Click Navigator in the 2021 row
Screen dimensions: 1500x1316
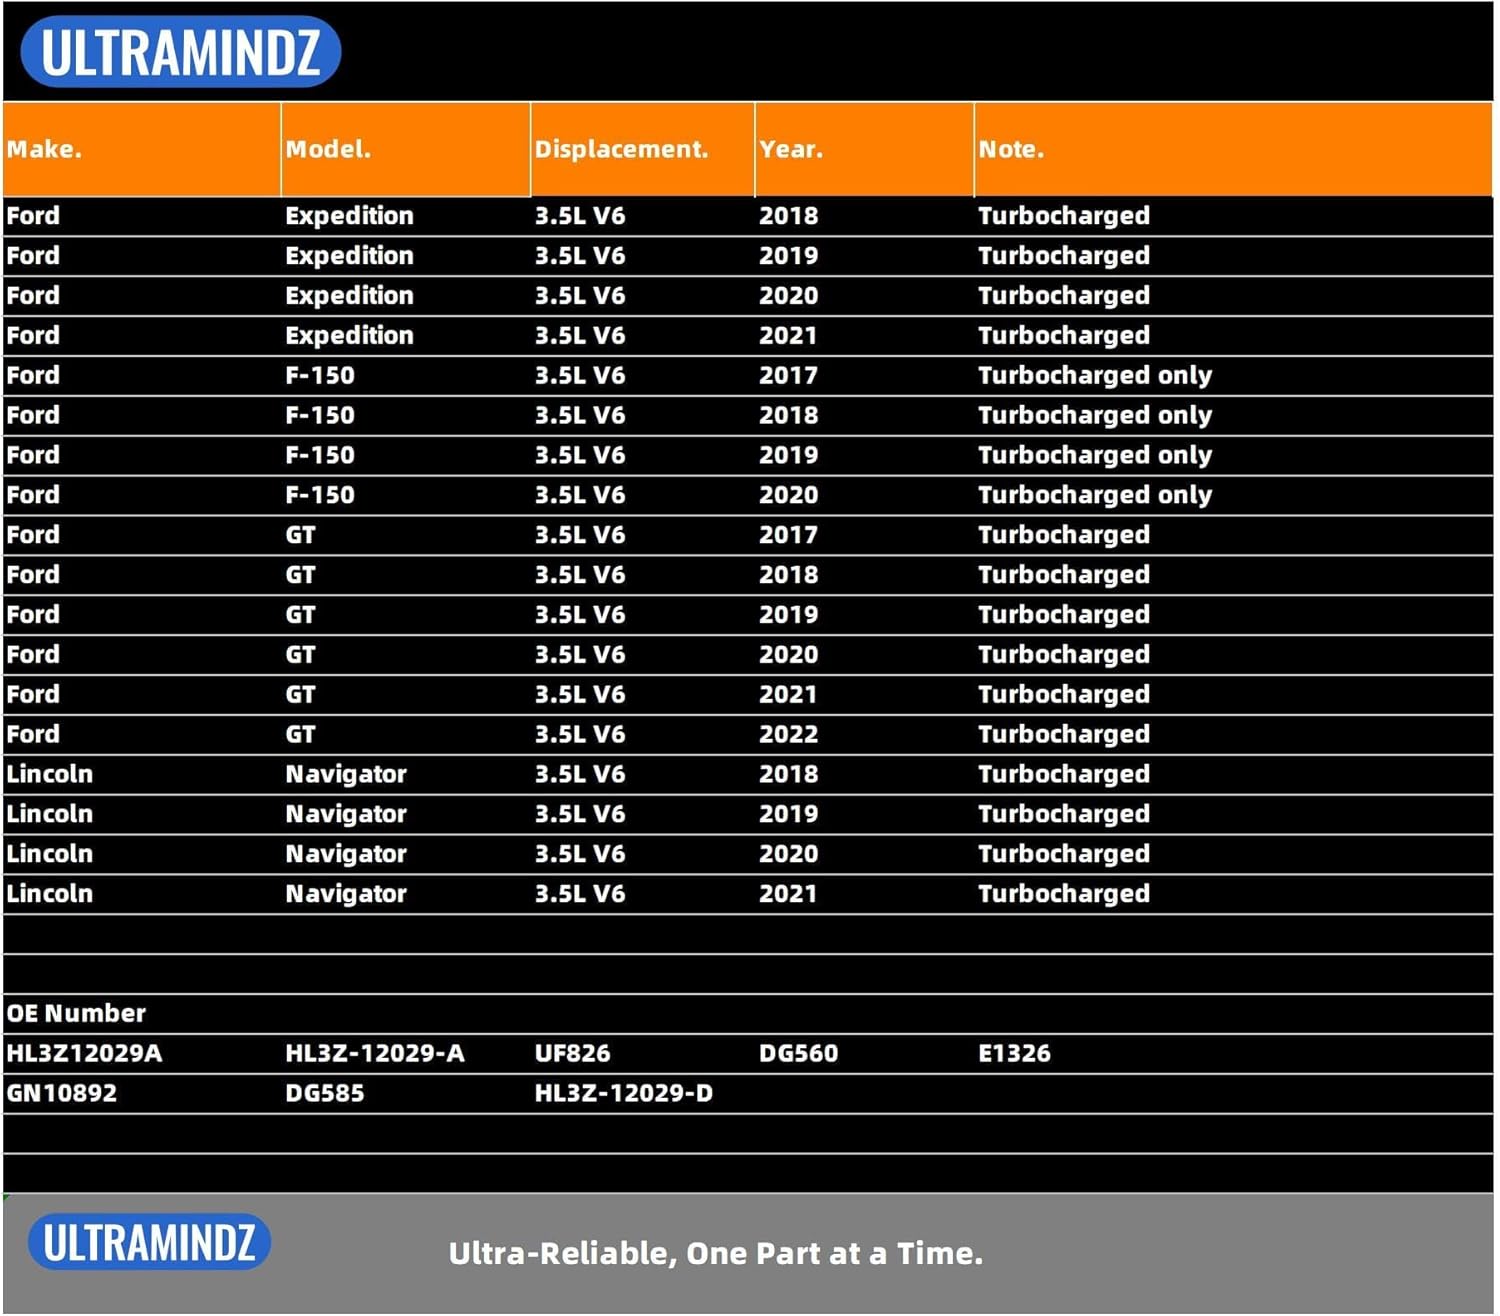346,895
